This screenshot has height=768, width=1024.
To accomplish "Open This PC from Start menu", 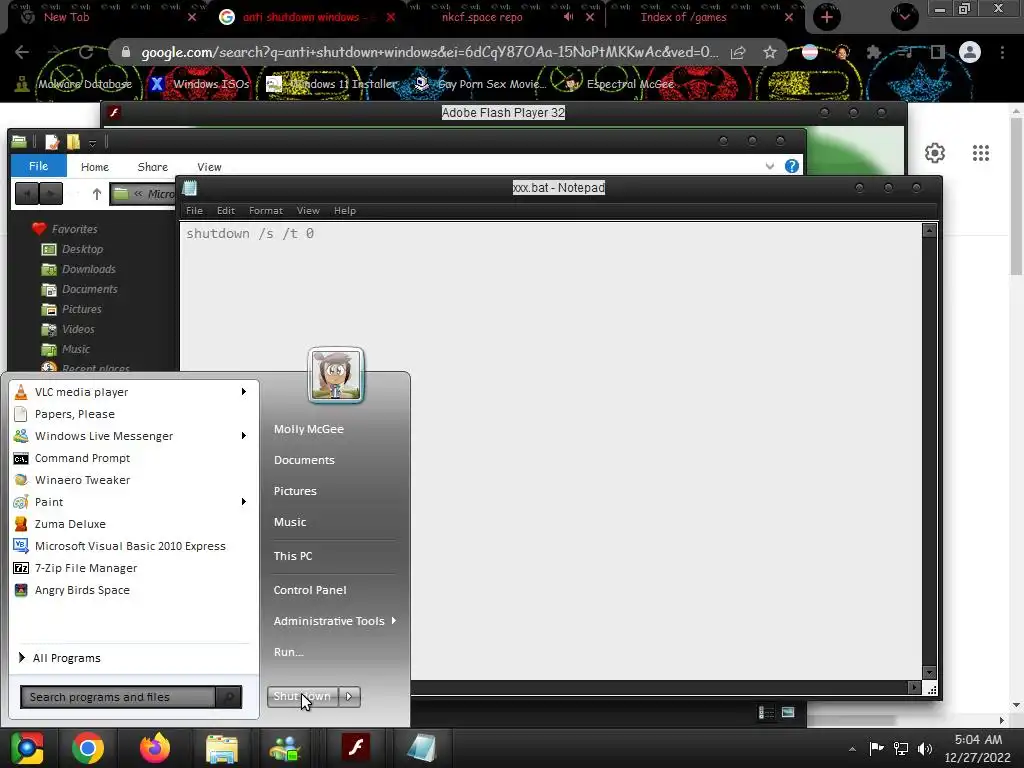I will [293, 556].
